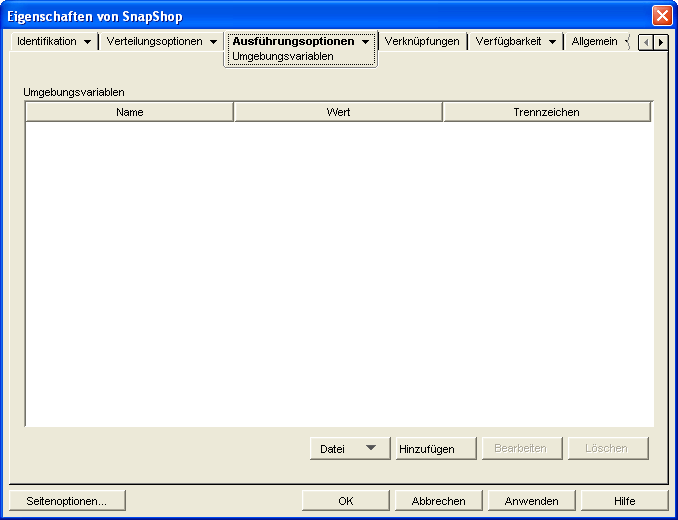The image size is (678, 520).
Task: Close the Eigenschaften von SnapShop window
Action: click(x=662, y=16)
